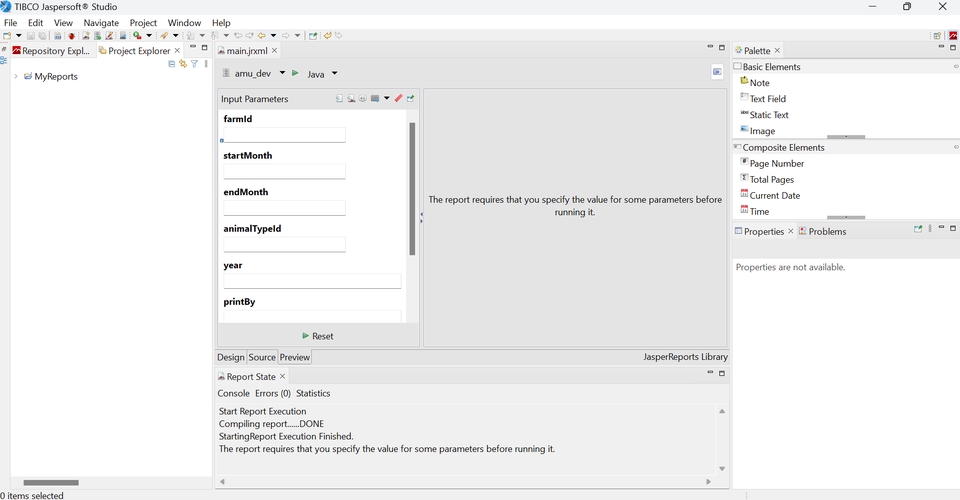
Task: Select the Text Field palette element
Action: click(763, 99)
